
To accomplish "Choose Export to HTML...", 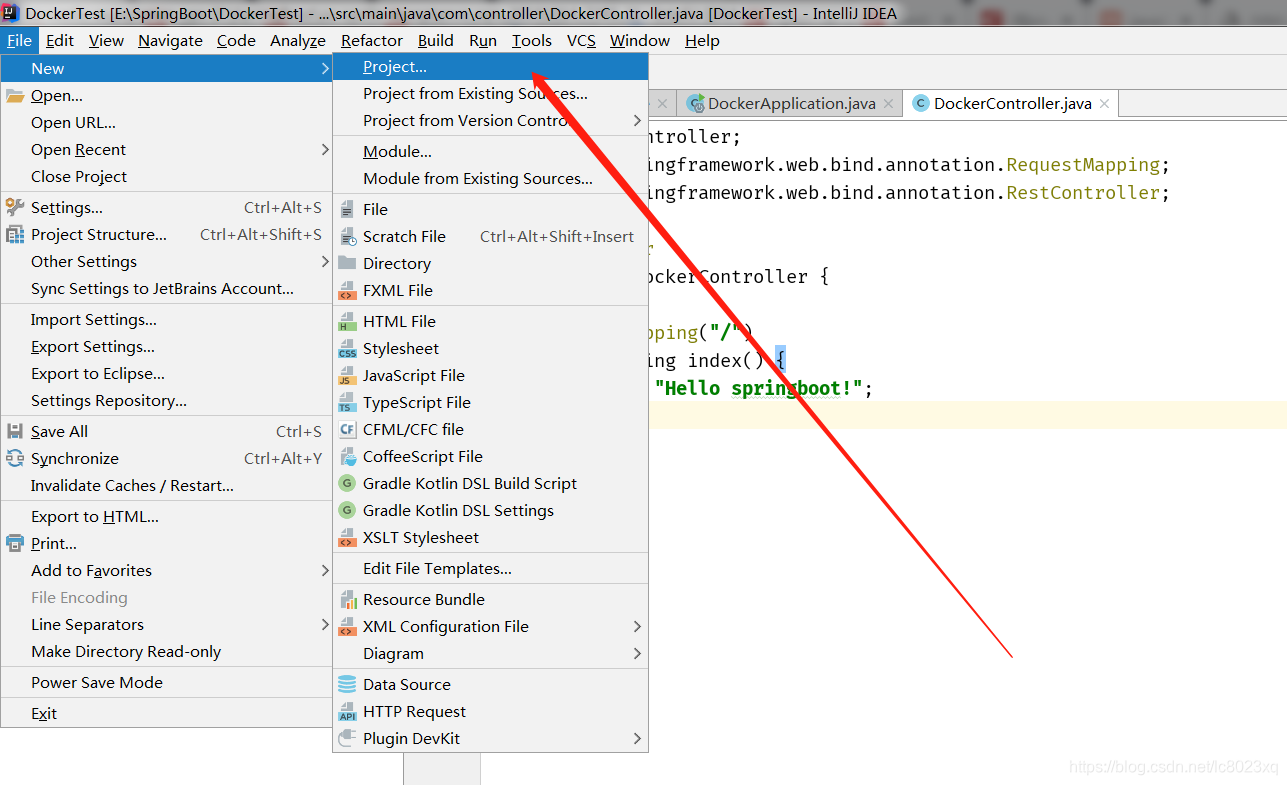I will point(166,516).
